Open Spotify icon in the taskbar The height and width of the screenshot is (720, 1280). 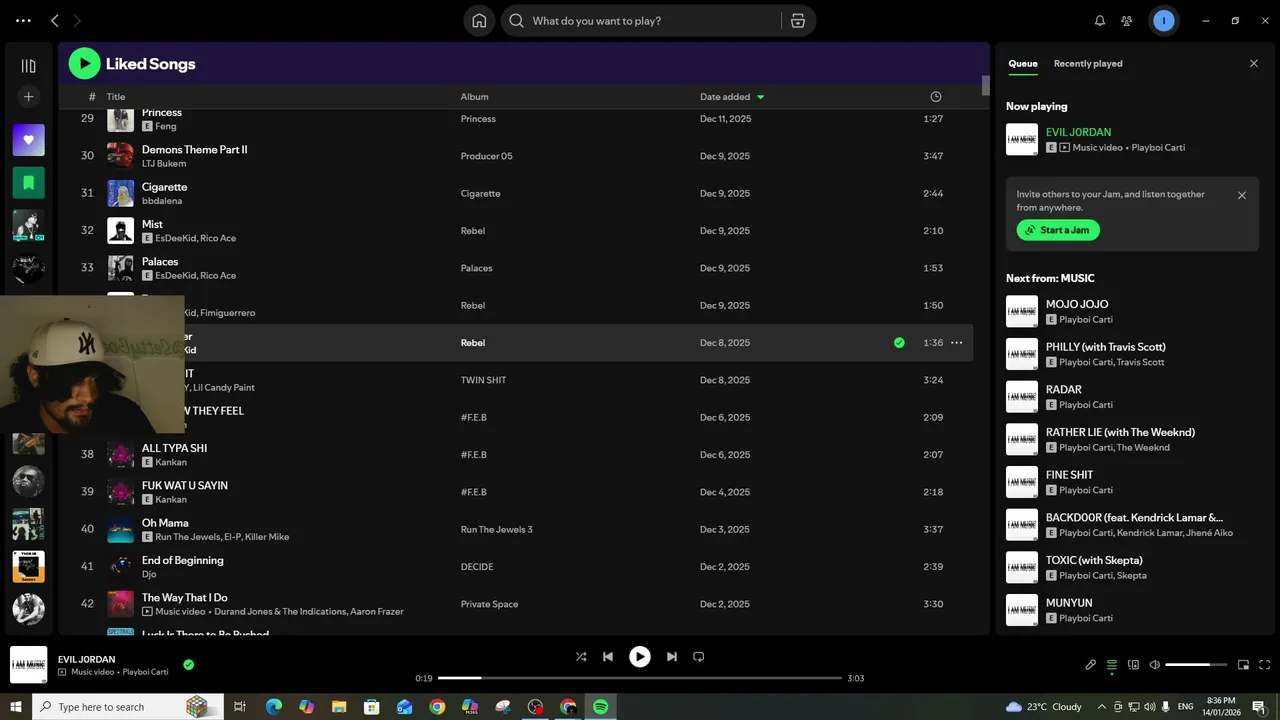click(x=600, y=707)
